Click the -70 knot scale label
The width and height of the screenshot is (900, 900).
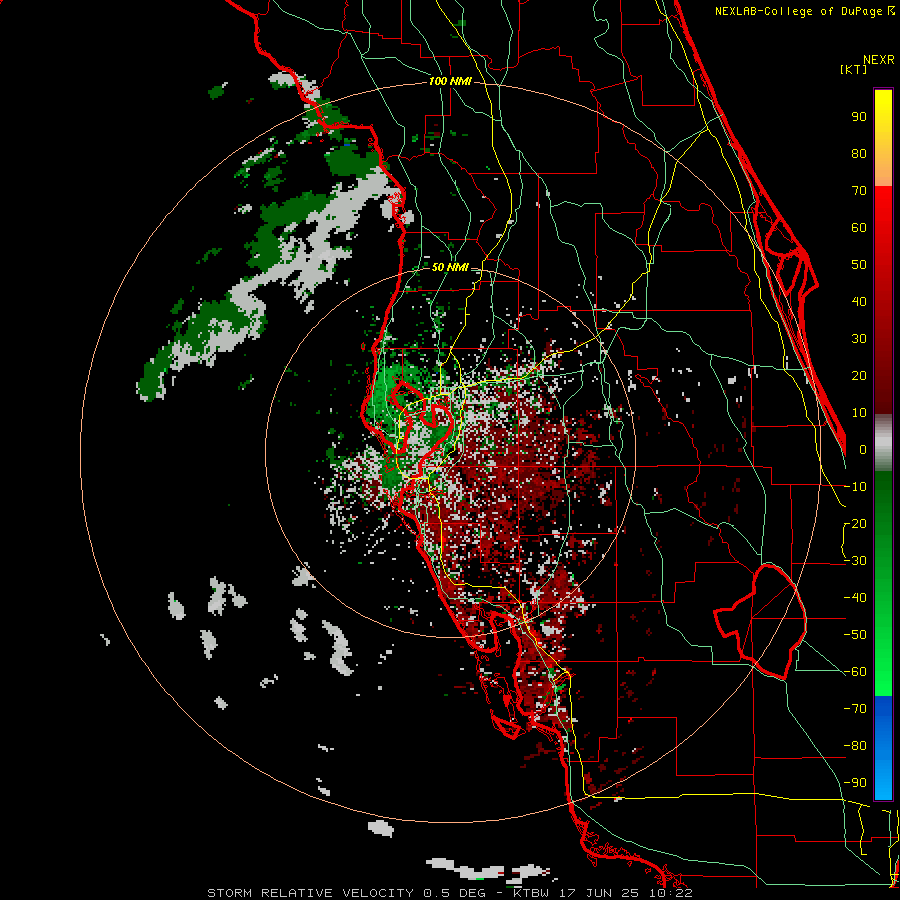point(855,709)
